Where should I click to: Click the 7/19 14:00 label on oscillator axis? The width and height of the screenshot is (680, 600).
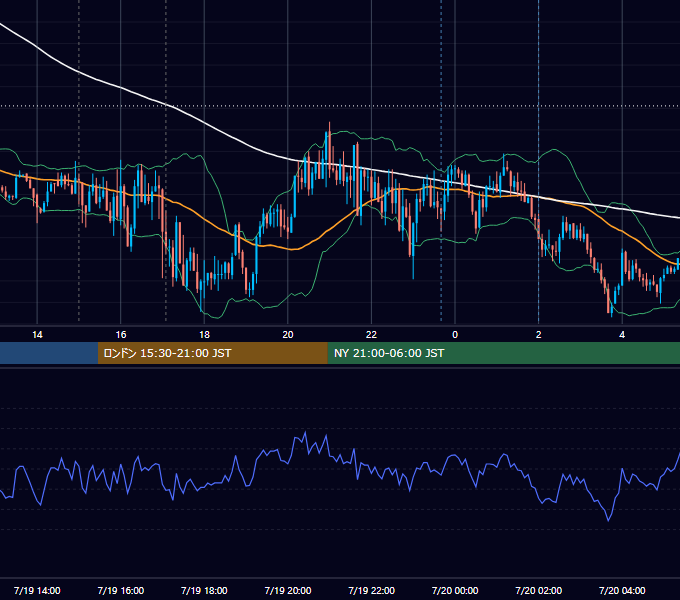(37, 590)
